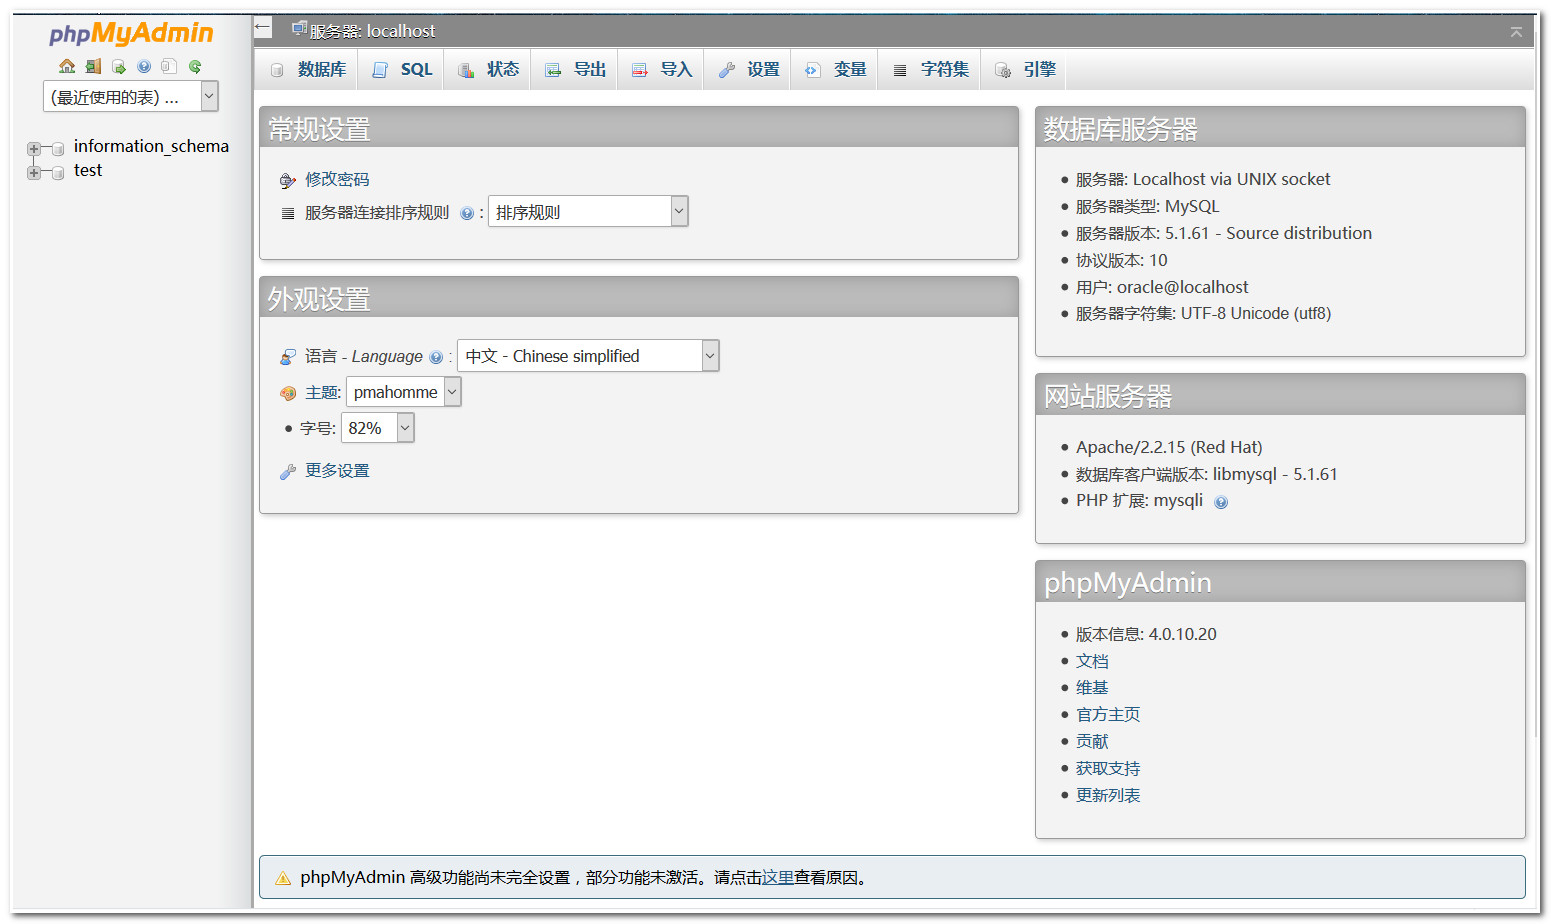Open the 排序规则 collation dropdown
Image resolution: width=1551 pixels, height=924 pixels.
[588, 211]
